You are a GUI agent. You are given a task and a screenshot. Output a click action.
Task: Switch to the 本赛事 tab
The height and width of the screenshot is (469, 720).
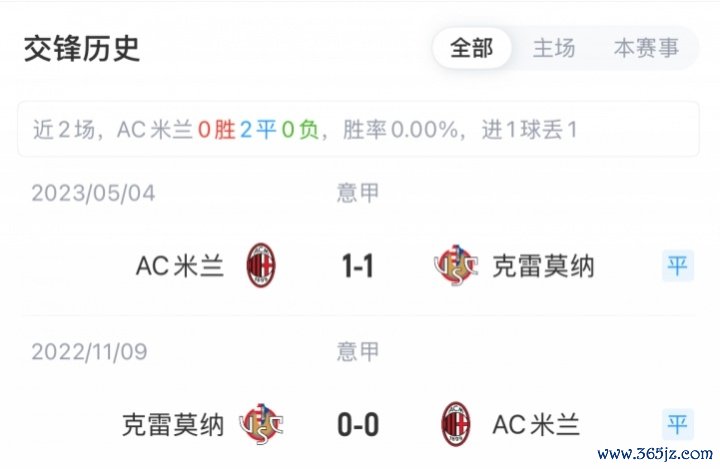point(647,48)
